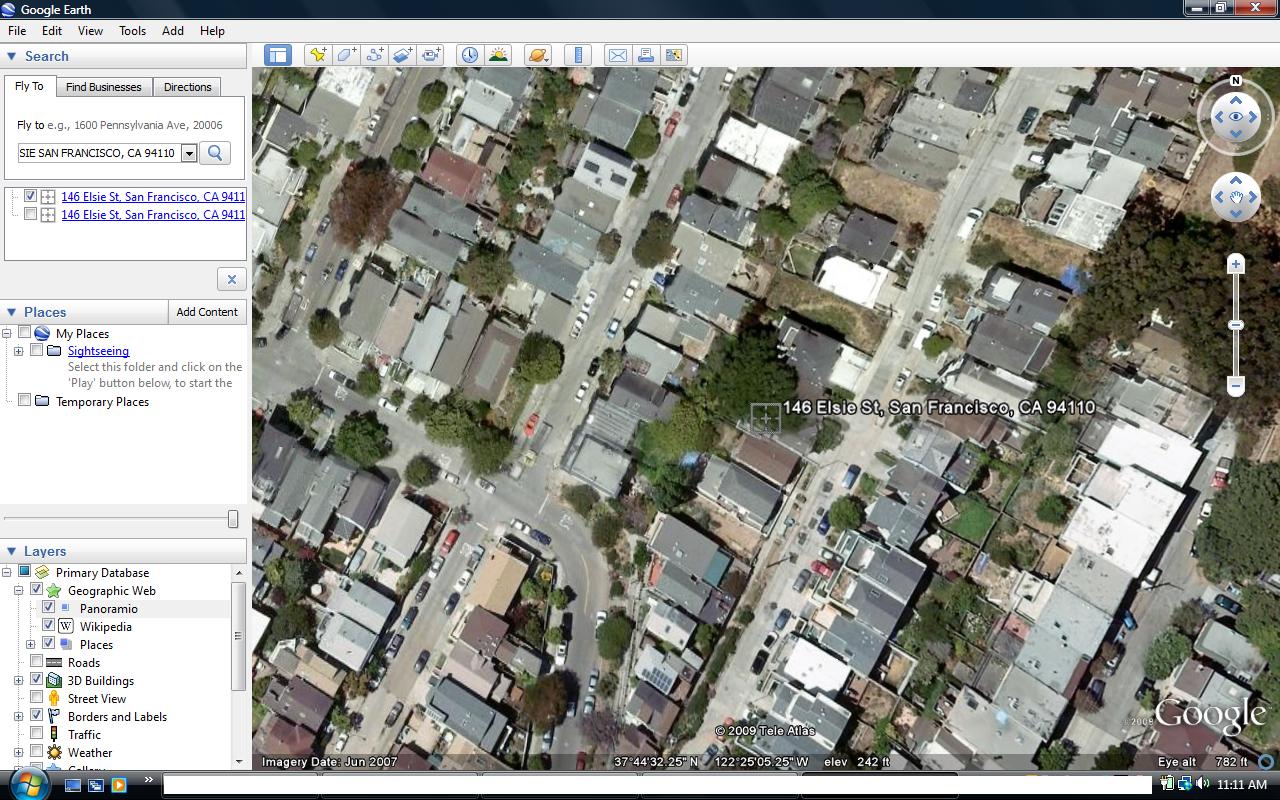Click the Record a Tour camera icon

(x=431, y=55)
